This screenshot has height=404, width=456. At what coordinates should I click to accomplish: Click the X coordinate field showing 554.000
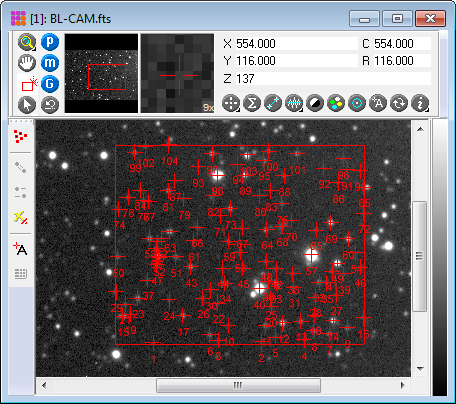297,44
